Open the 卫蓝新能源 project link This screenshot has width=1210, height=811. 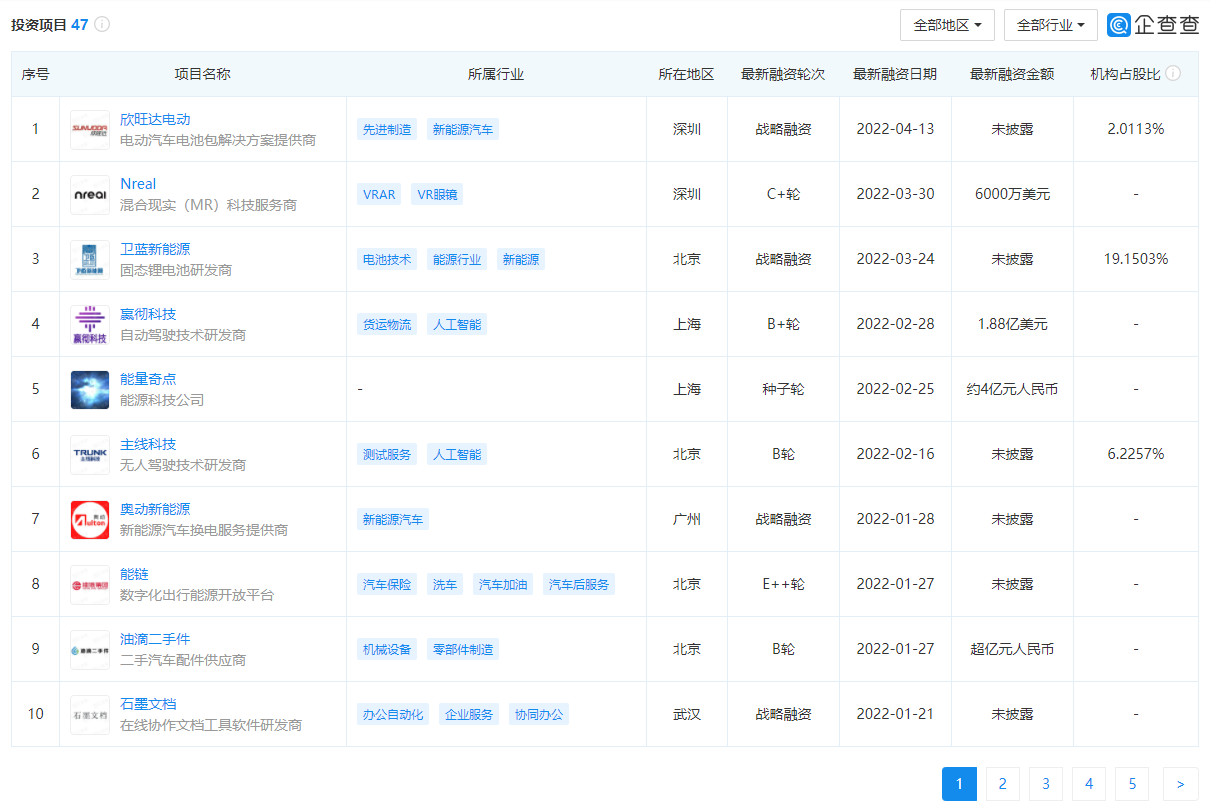155,249
